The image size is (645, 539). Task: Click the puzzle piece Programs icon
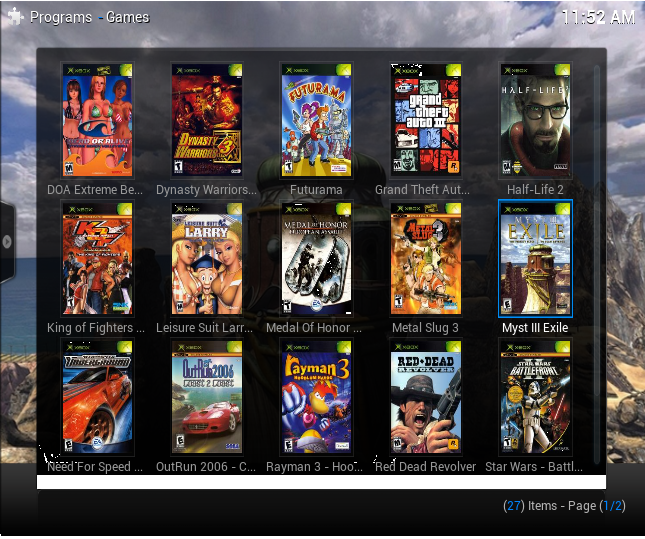point(14,17)
